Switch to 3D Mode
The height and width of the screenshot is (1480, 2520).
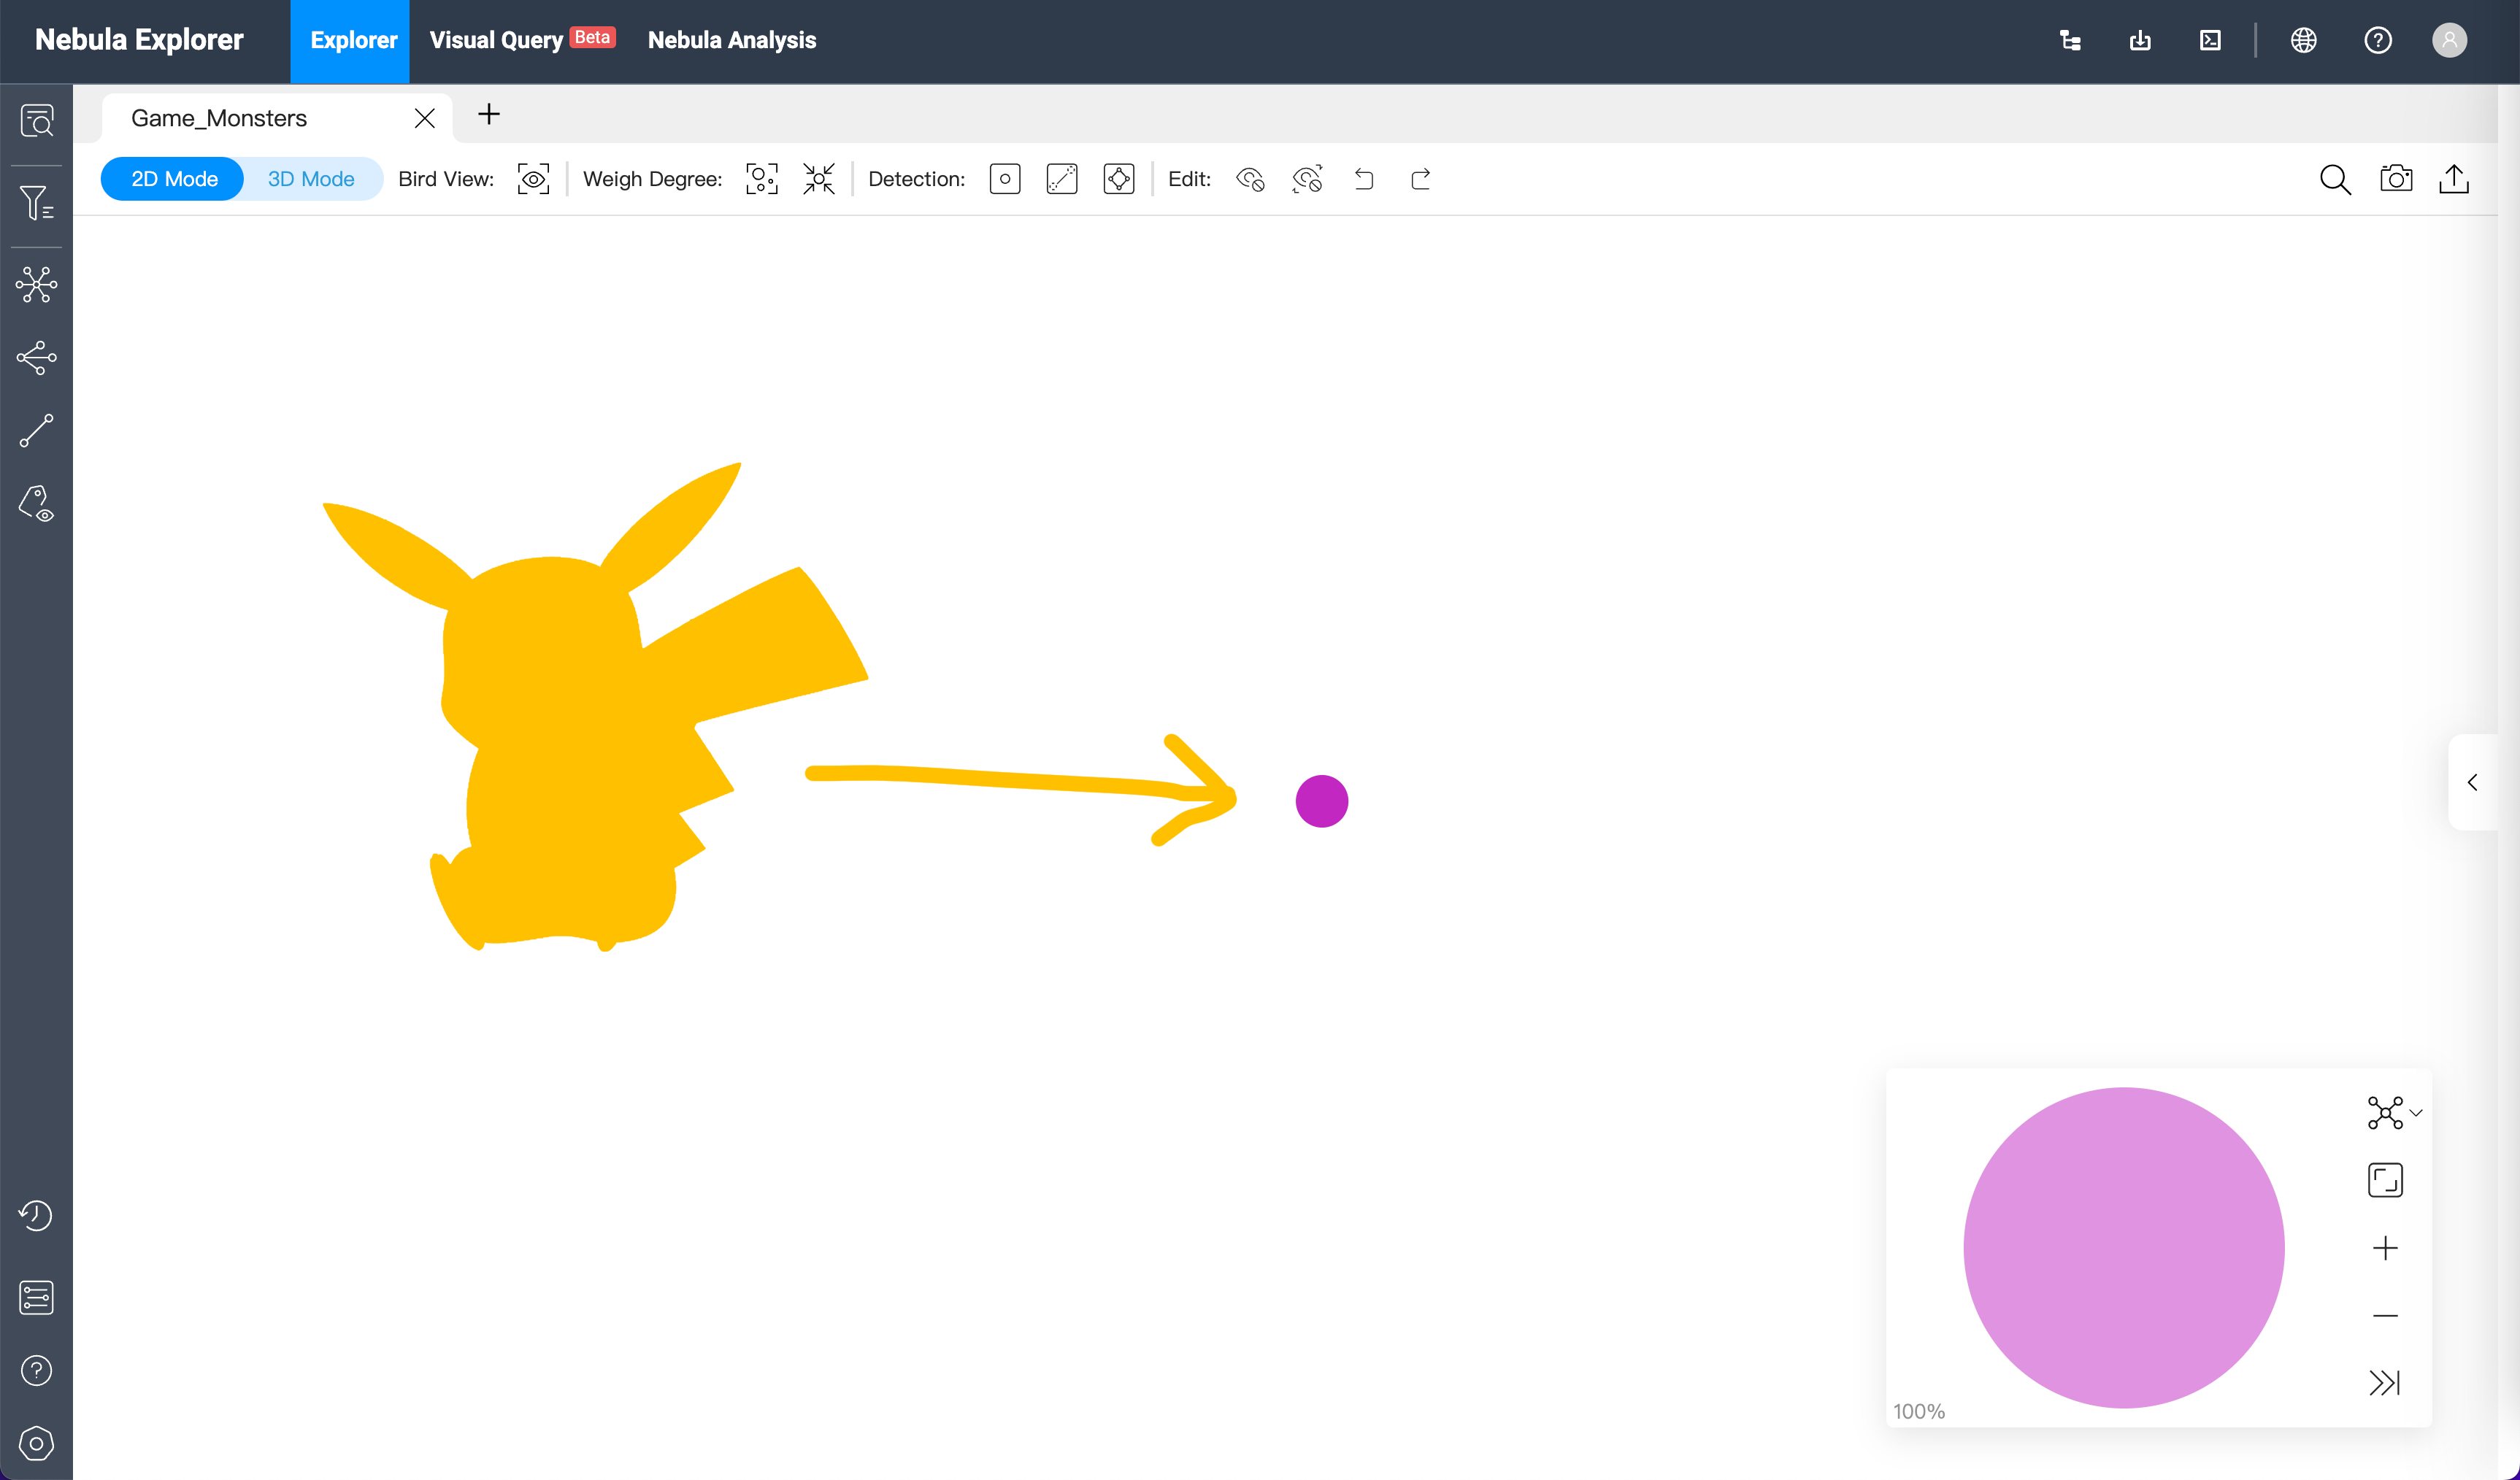pos(311,179)
